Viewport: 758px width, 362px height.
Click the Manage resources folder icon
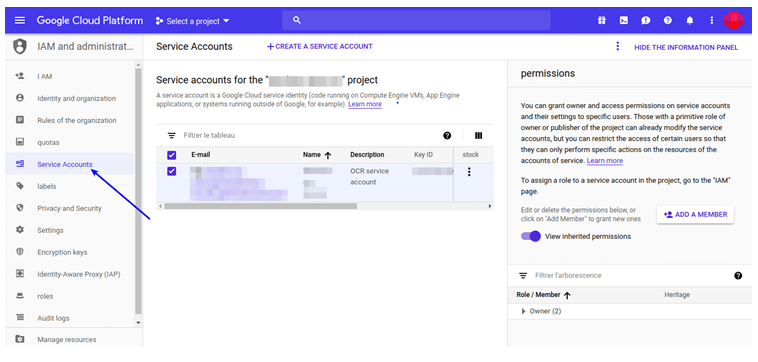pyautogui.click(x=20, y=339)
